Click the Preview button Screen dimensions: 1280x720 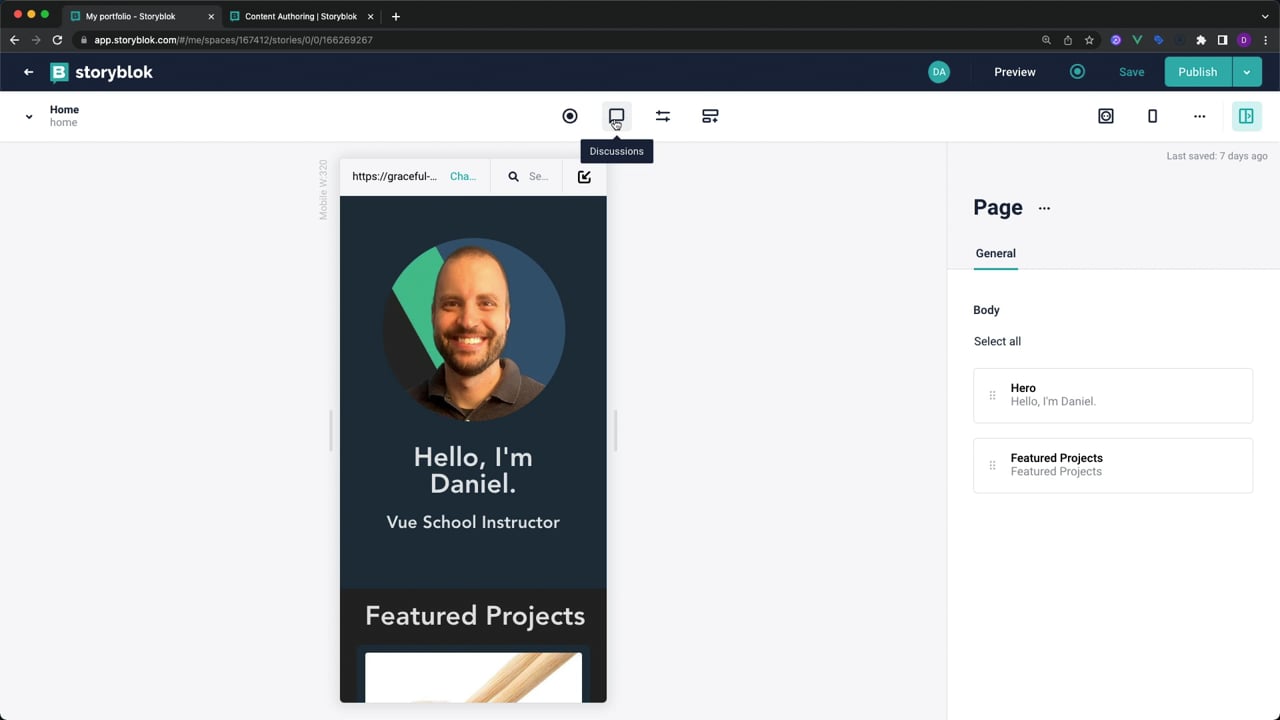point(1015,72)
